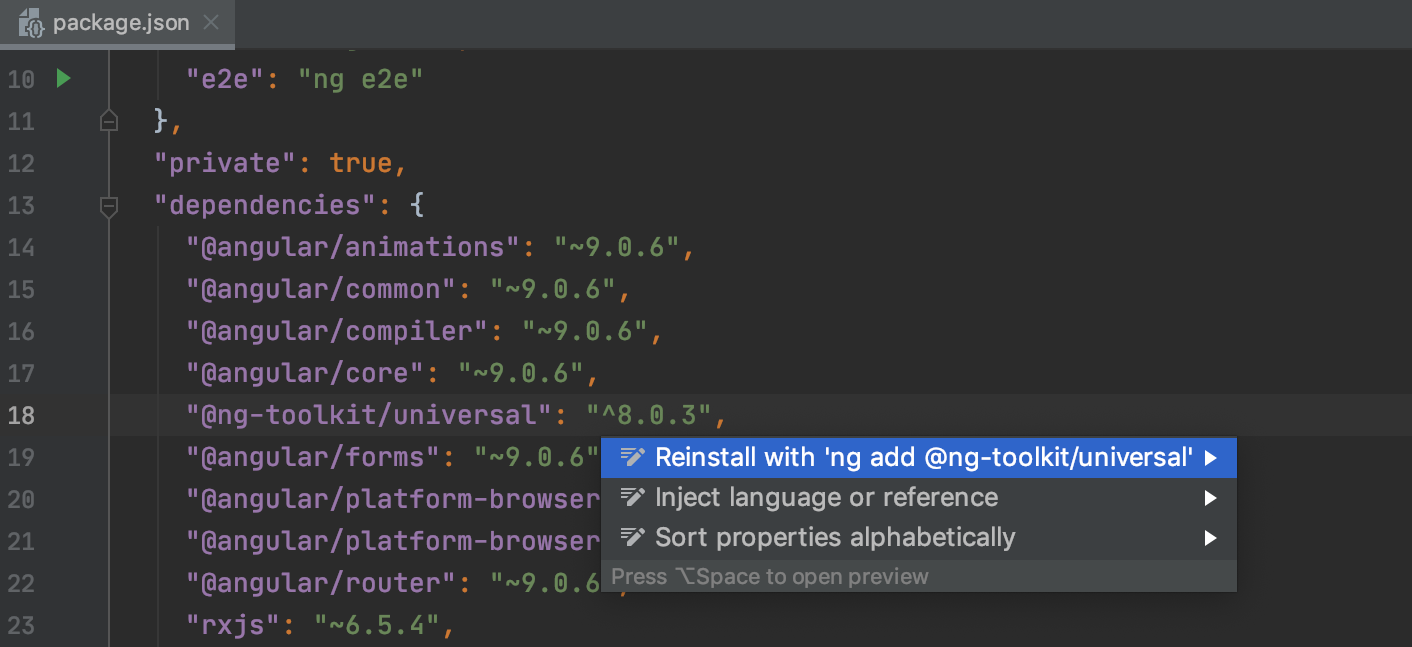This screenshot has height=647, width=1412.
Task: Collapse the dependencies block fold marker
Action: [109, 205]
